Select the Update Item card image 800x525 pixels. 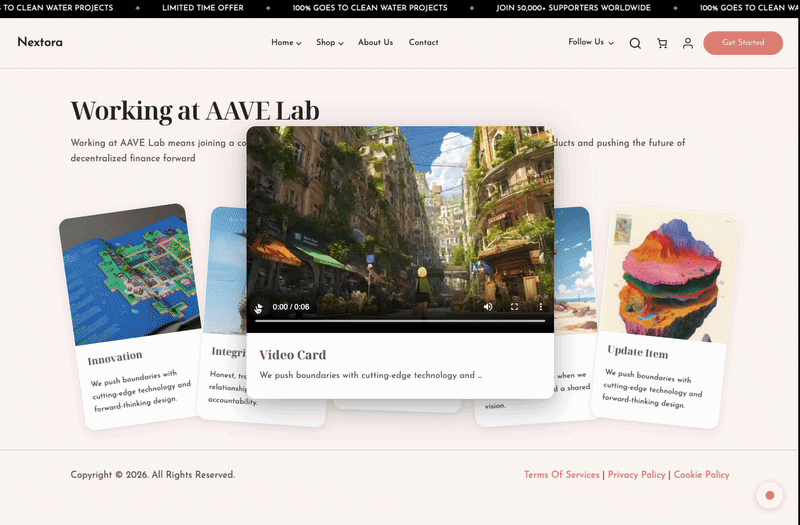pos(667,273)
